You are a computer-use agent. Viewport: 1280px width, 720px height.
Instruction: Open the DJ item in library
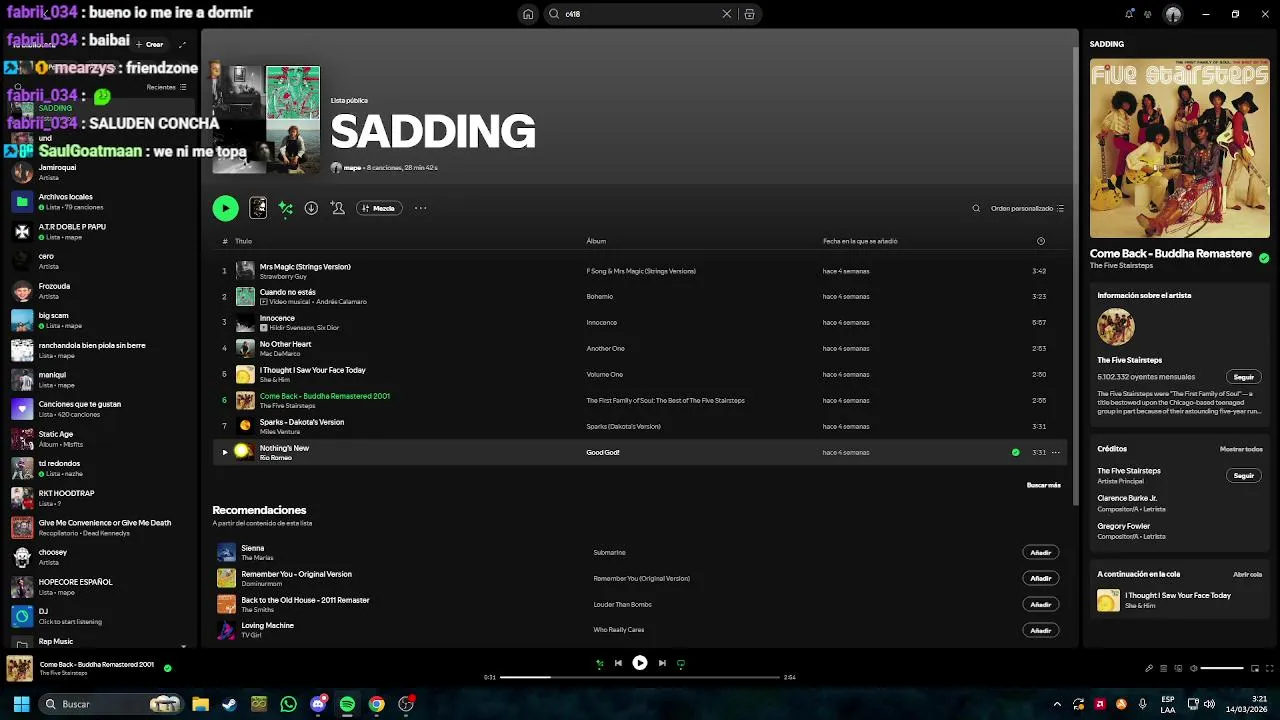point(100,616)
